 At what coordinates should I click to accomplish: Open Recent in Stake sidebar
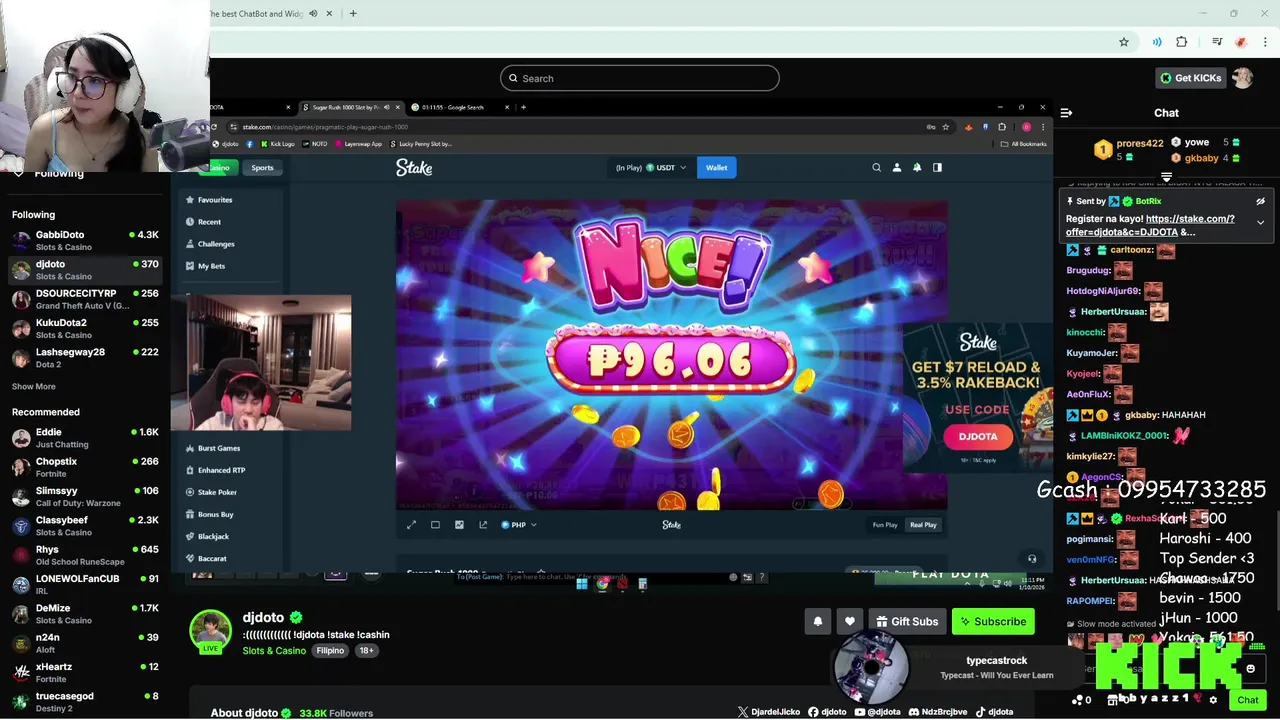(x=209, y=222)
